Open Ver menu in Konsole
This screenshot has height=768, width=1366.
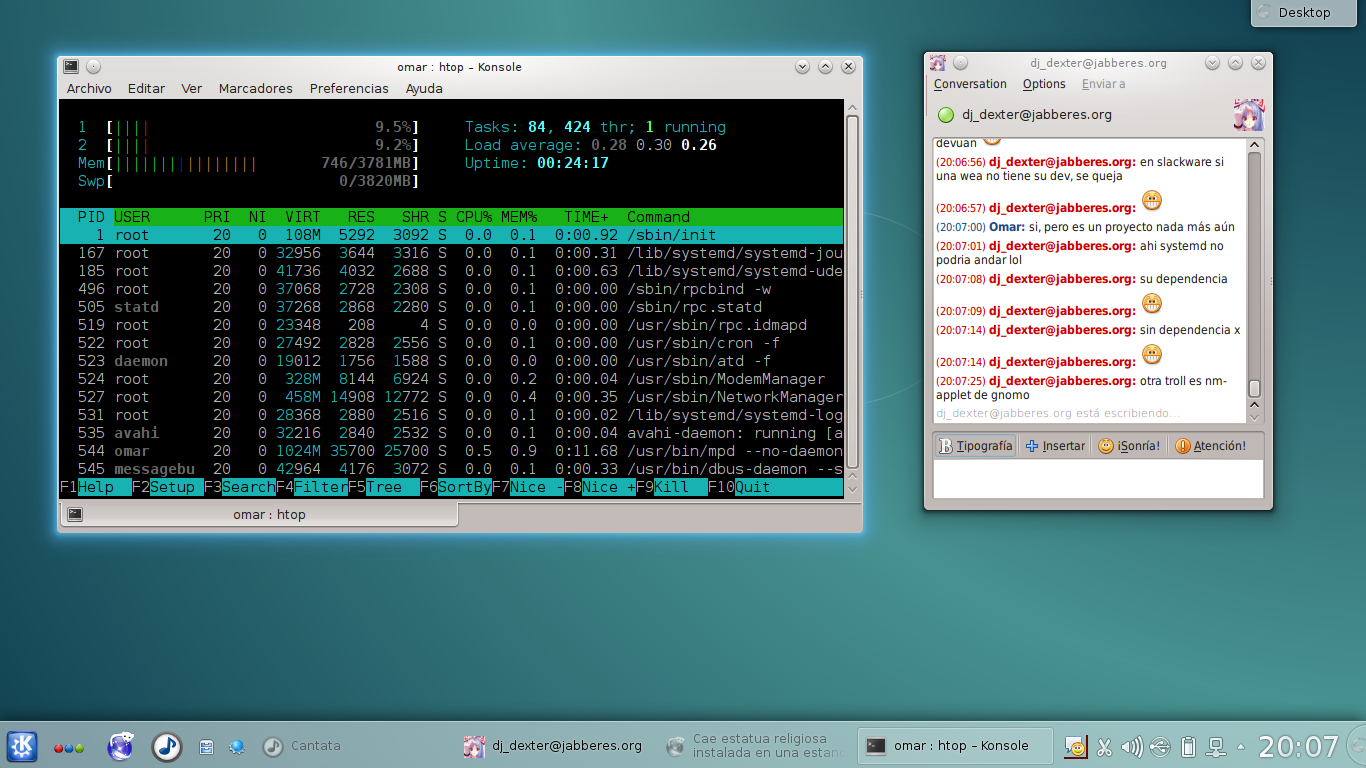(x=192, y=88)
